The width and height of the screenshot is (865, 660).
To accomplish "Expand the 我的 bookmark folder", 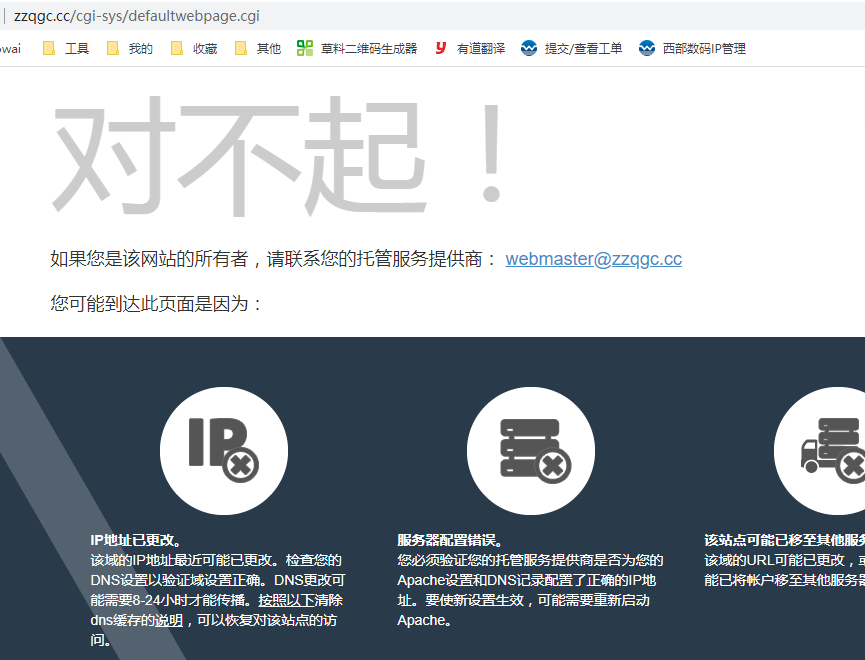I will tap(130, 48).
